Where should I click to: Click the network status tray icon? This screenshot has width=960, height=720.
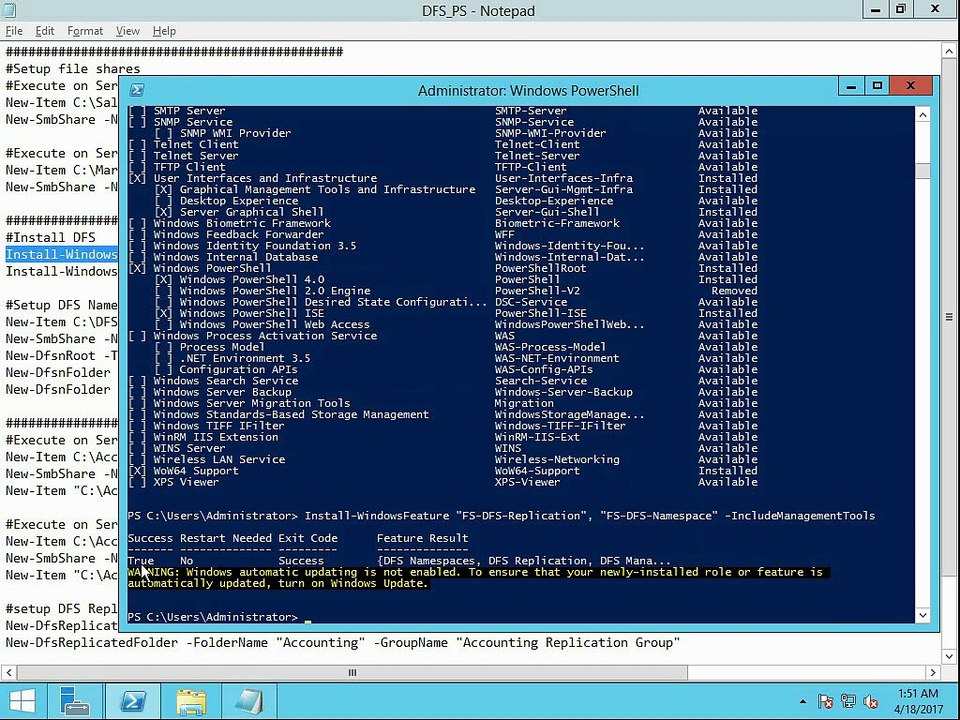coord(848,702)
